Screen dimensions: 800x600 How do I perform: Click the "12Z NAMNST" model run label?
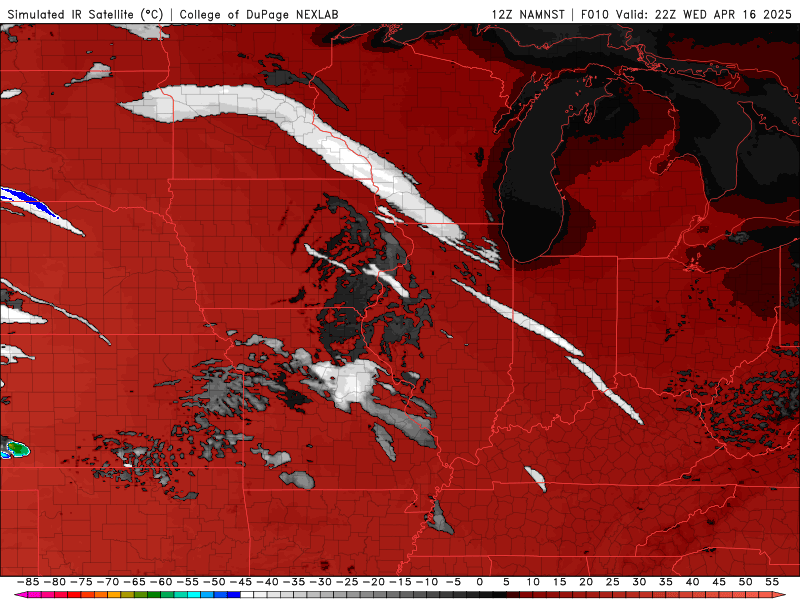[x=528, y=14]
